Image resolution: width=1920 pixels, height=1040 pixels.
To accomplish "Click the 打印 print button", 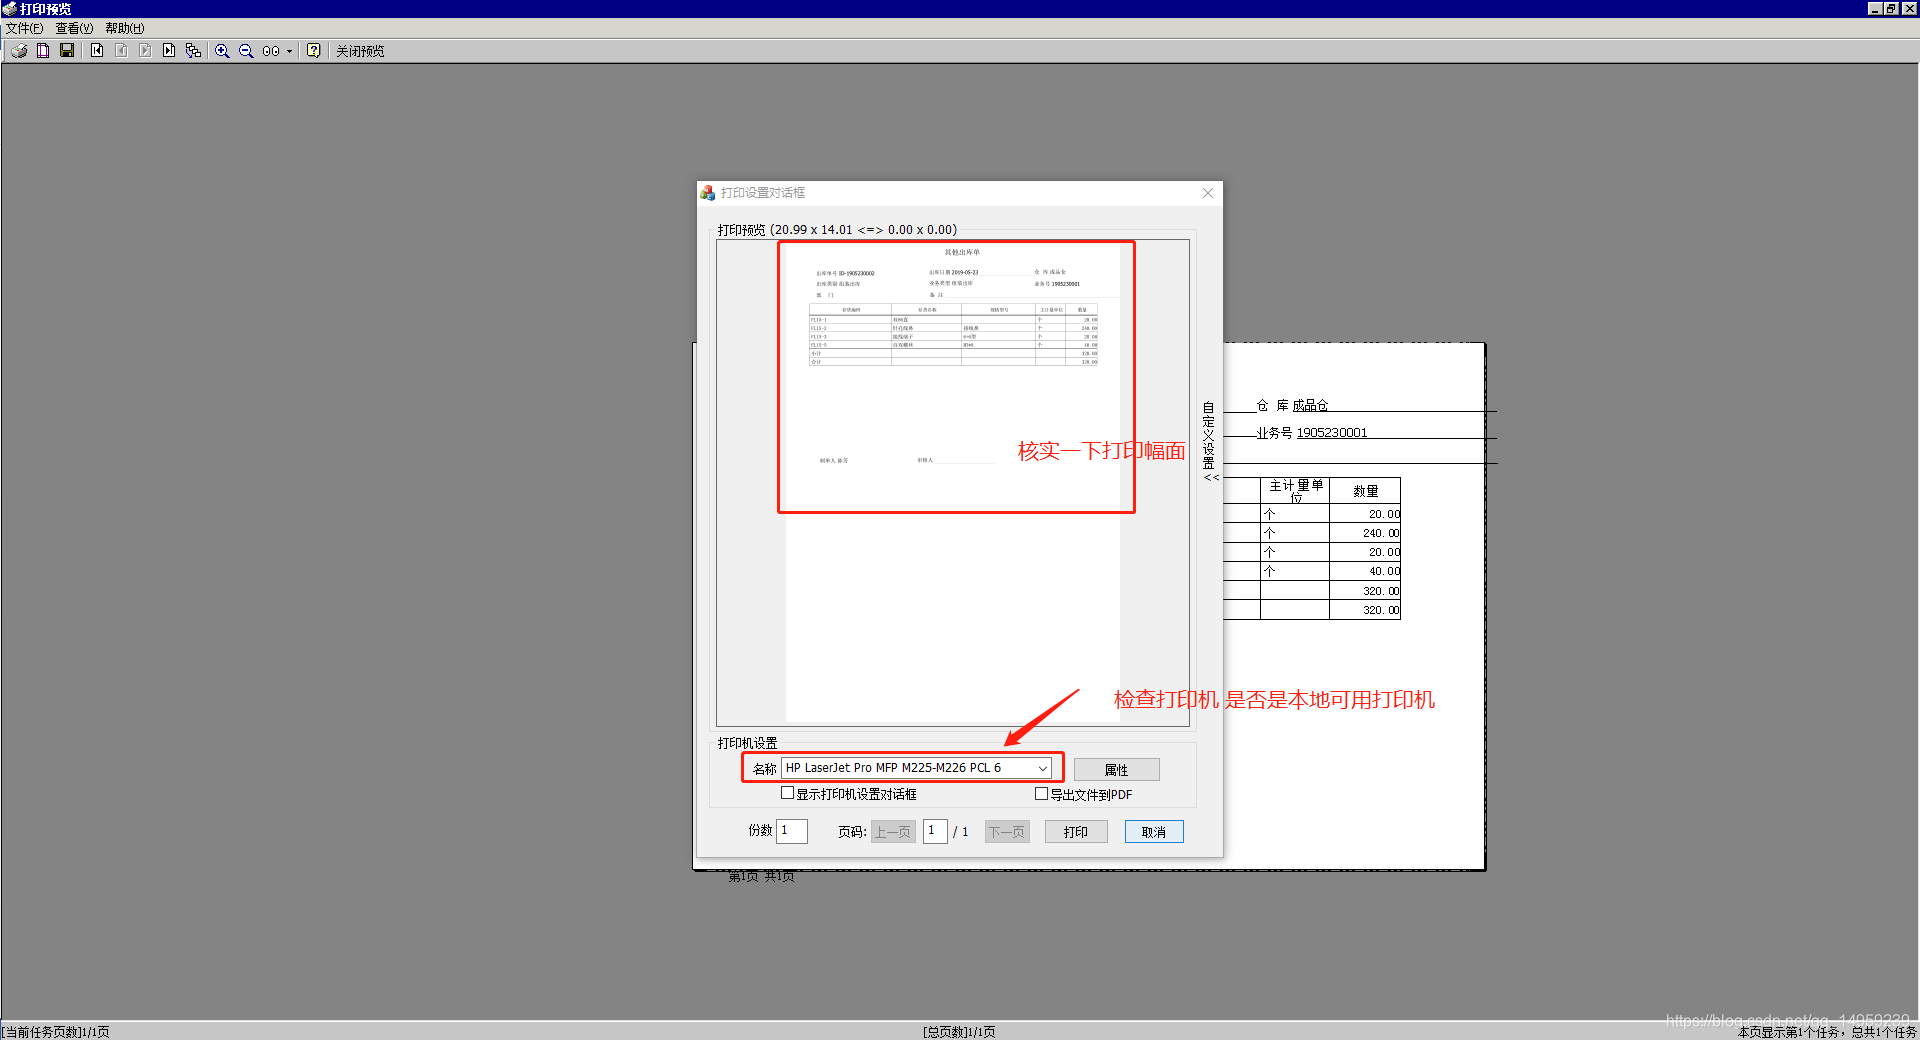I will tap(1076, 832).
